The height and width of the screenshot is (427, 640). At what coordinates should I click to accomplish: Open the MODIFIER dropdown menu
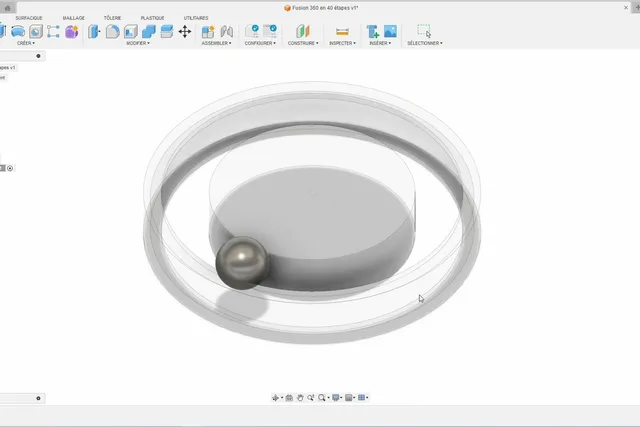(x=138, y=43)
